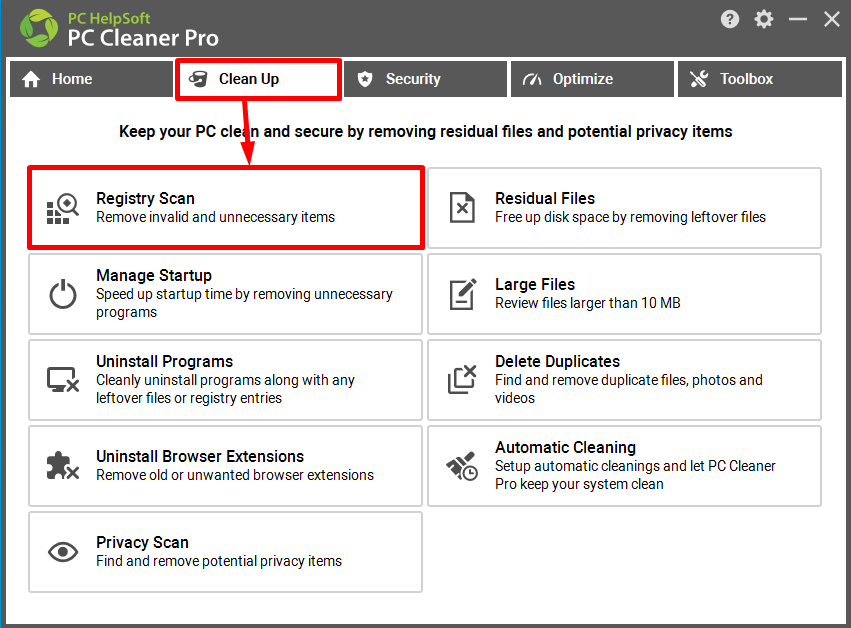
Task: Click the Privacy Scan eye icon
Action: (x=63, y=552)
